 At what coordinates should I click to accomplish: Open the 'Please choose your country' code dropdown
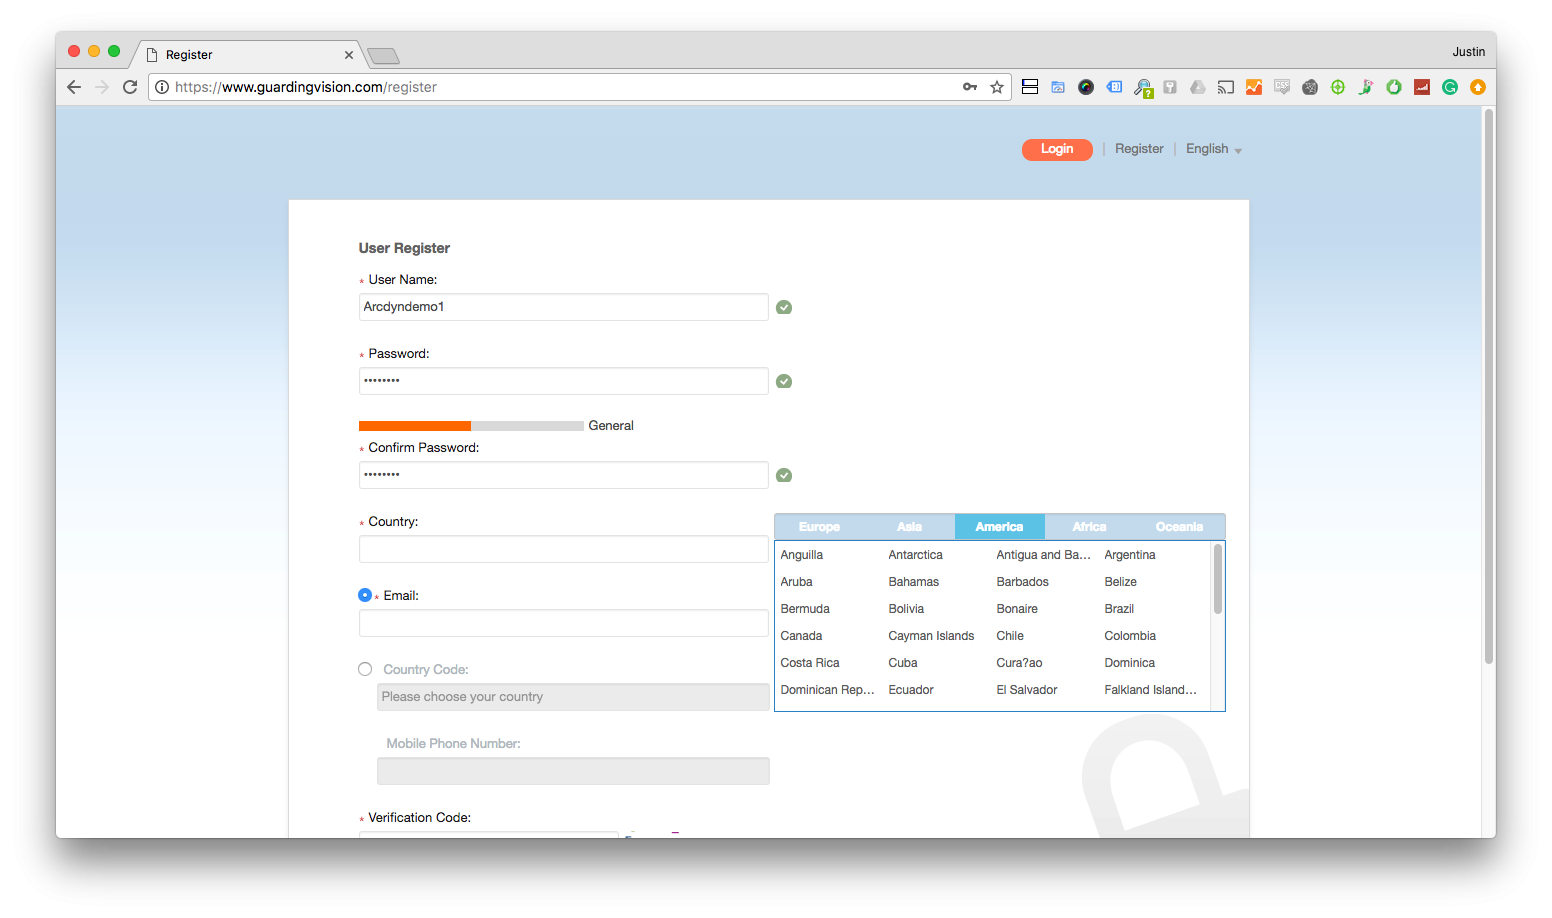pos(572,697)
